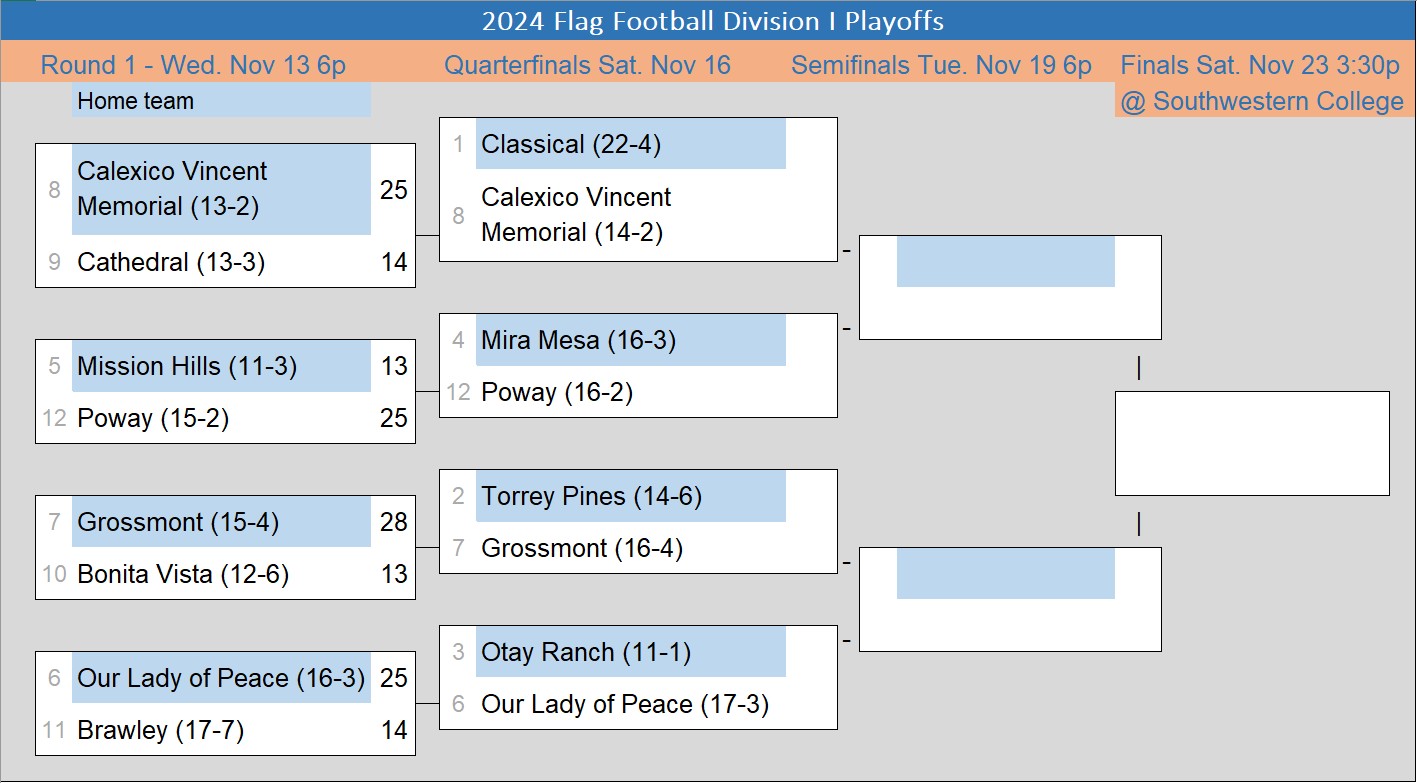Viewport: 1417px width, 783px height.
Task: Click the upper semifinal home team slot
Action: 1005,262
